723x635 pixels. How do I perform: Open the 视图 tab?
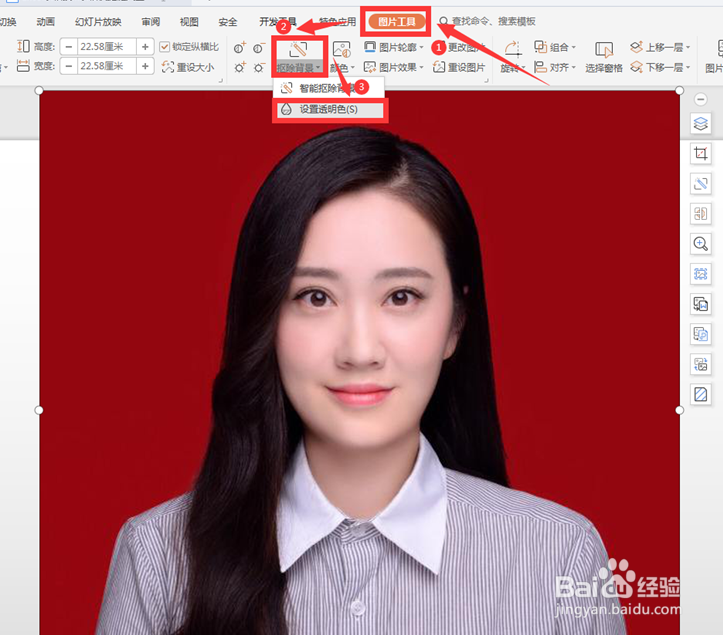coord(189,22)
